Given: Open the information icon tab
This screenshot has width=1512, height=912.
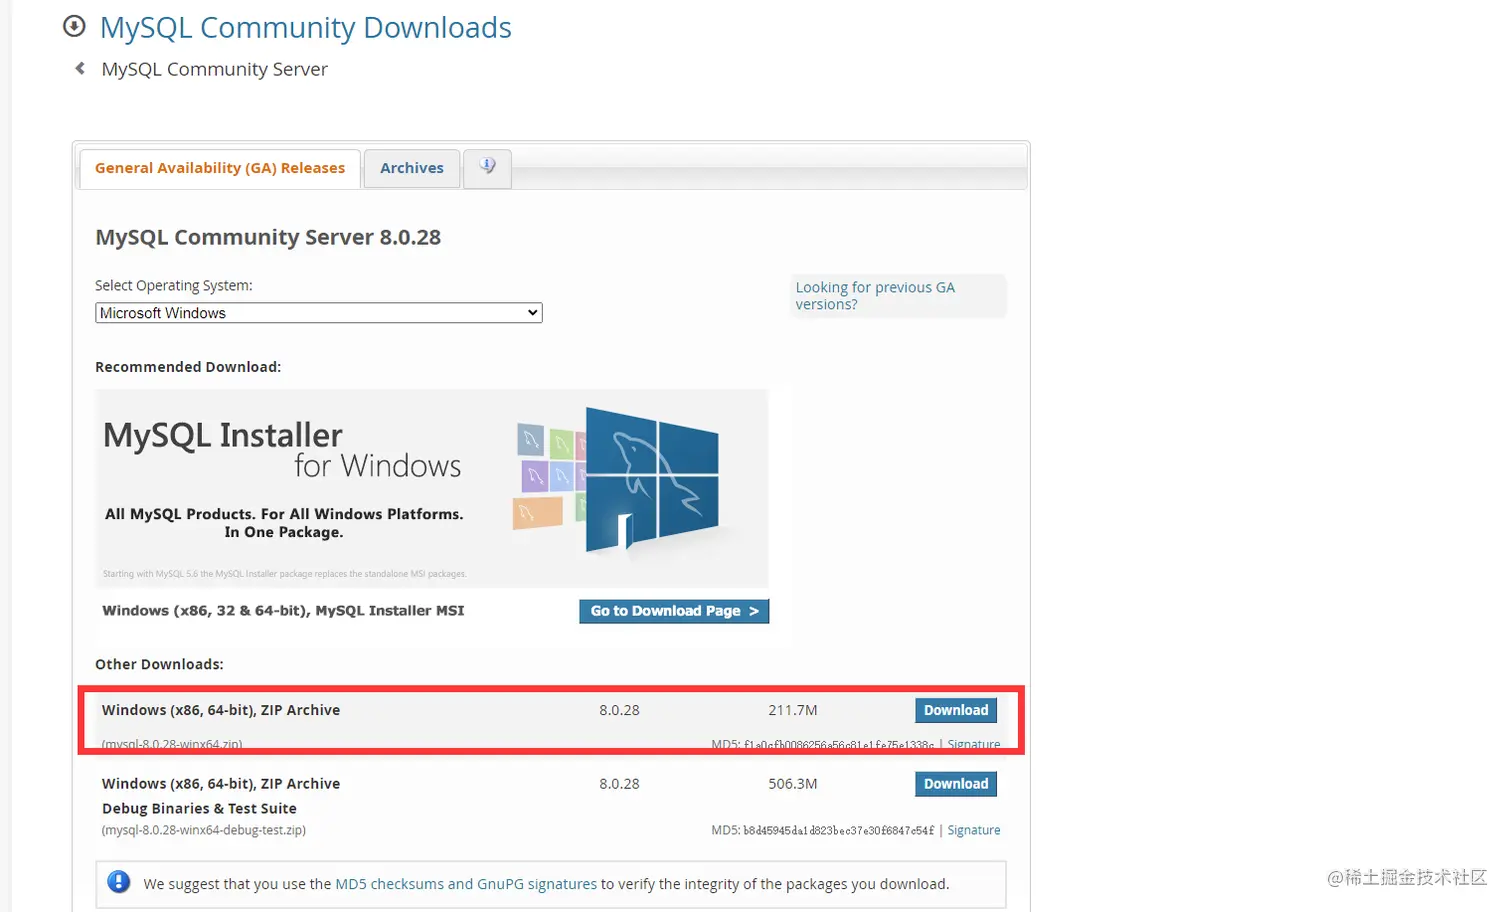Looking at the screenshot, I should [x=487, y=167].
